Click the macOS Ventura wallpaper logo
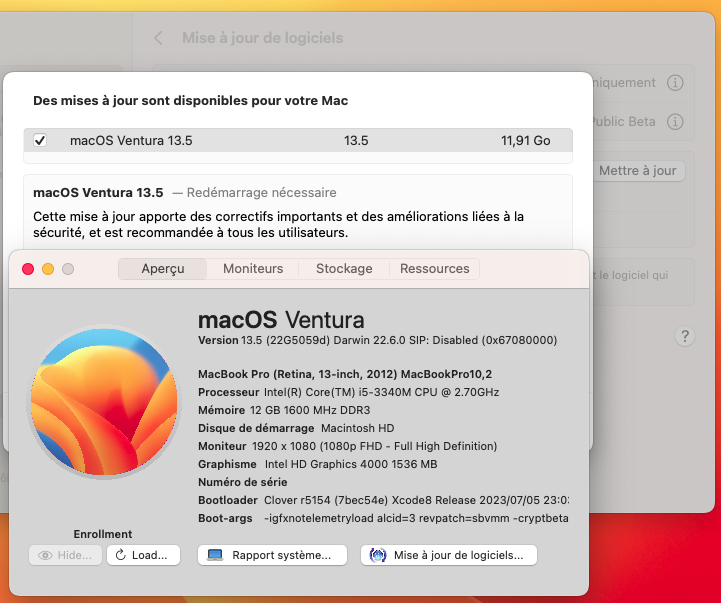 coord(104,402)
